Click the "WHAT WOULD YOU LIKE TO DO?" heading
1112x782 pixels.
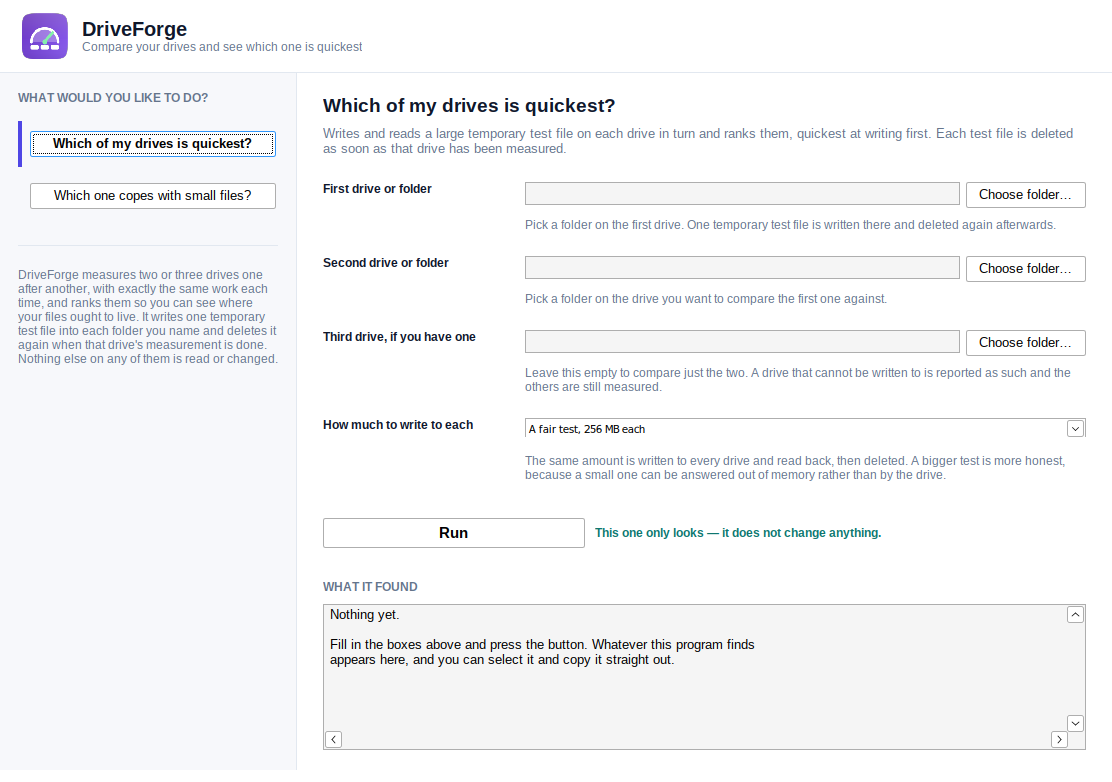113,98
